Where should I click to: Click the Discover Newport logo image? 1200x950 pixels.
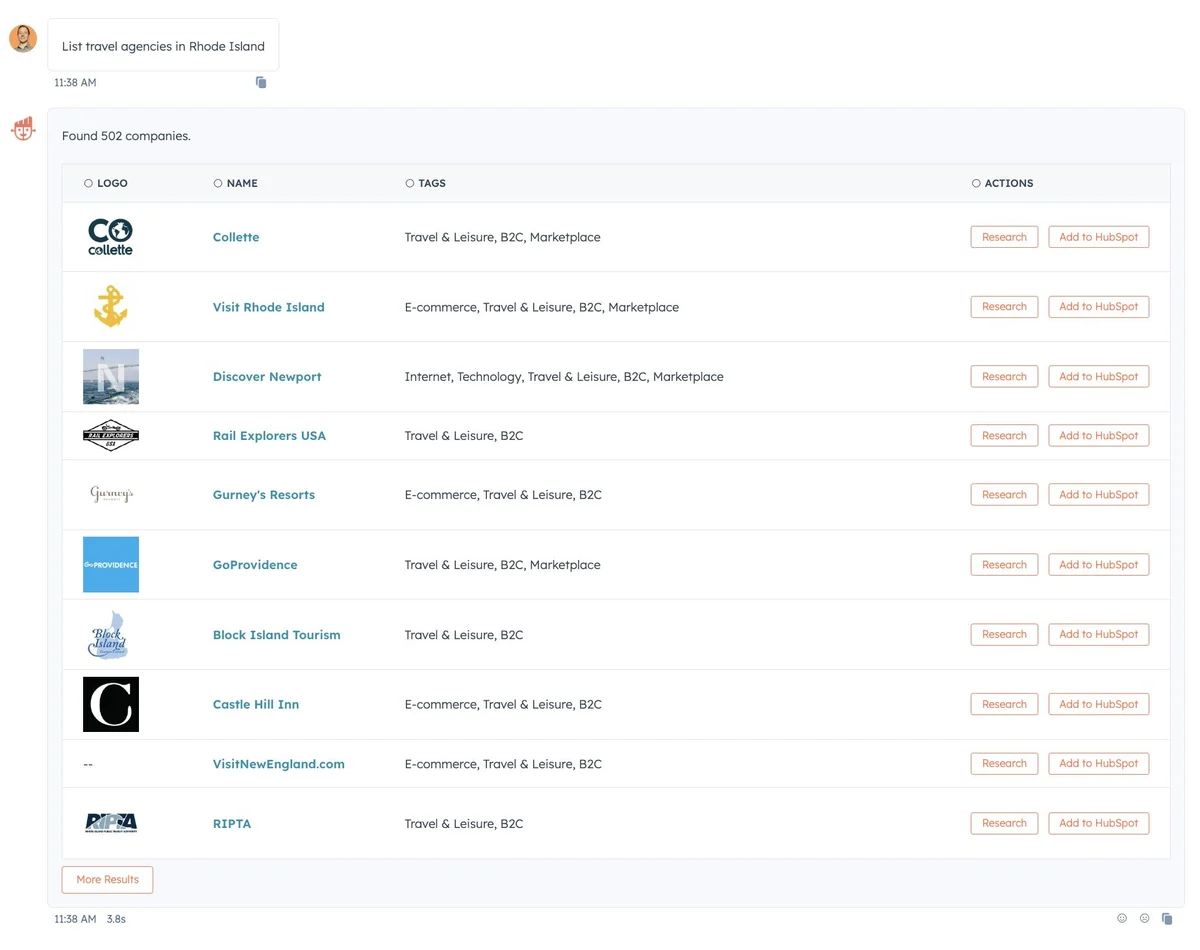pos(111,377)
